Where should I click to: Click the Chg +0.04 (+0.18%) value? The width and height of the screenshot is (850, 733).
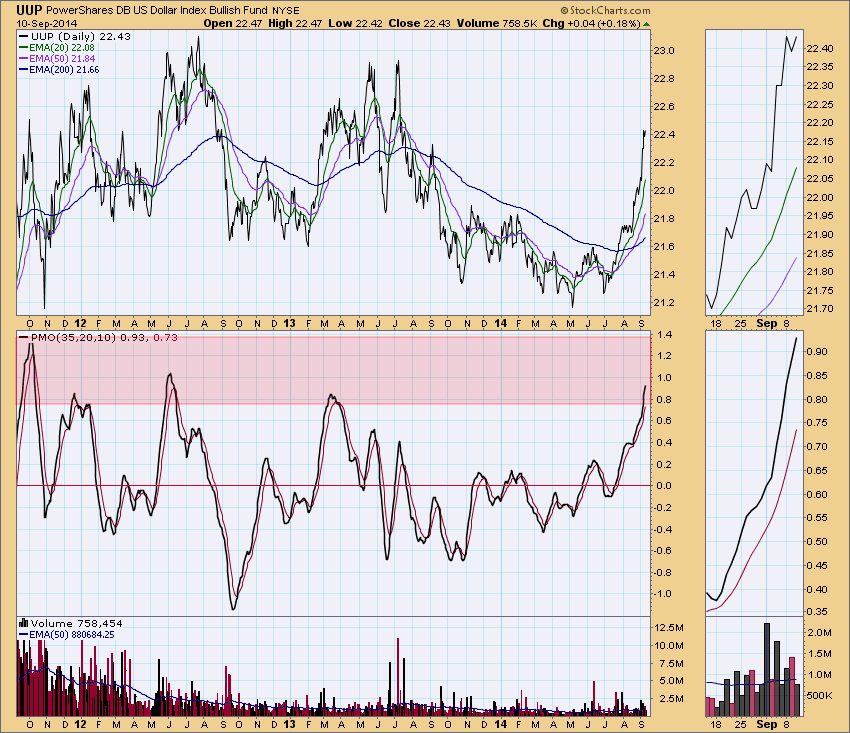tap(592, 23)
